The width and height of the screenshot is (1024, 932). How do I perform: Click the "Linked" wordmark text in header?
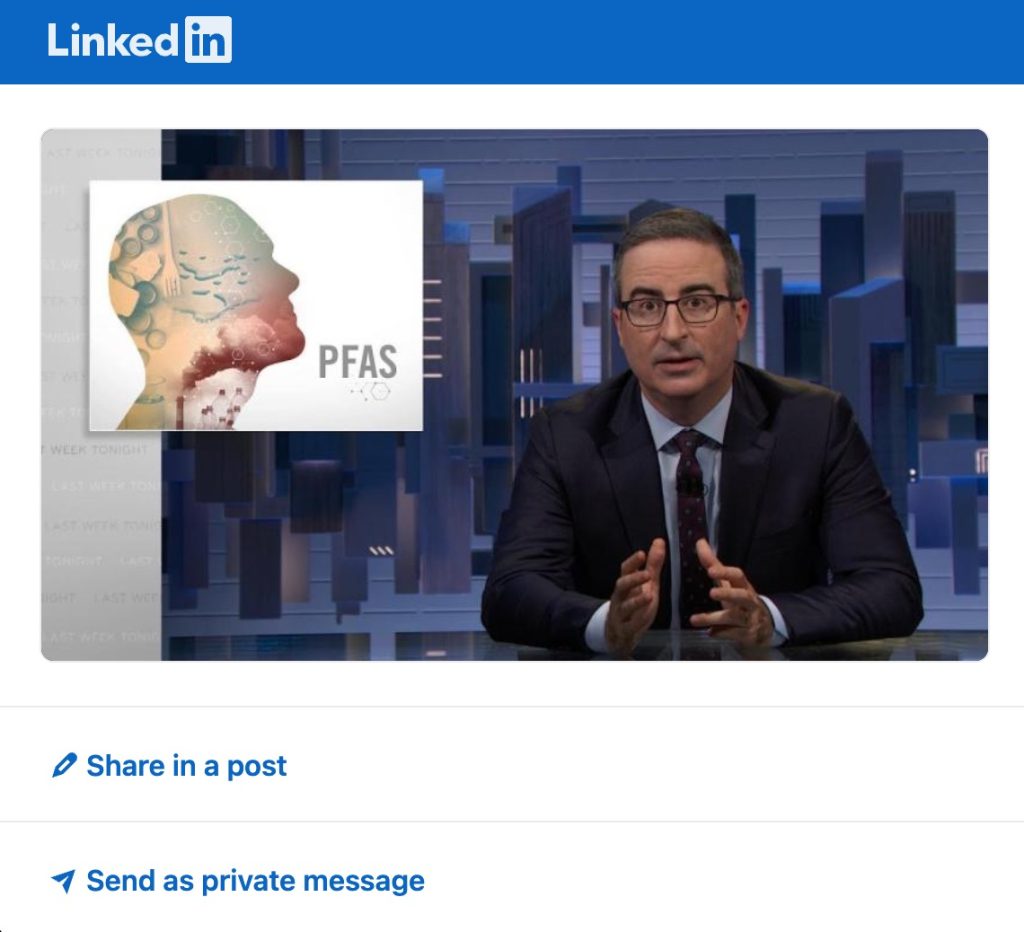112,40
